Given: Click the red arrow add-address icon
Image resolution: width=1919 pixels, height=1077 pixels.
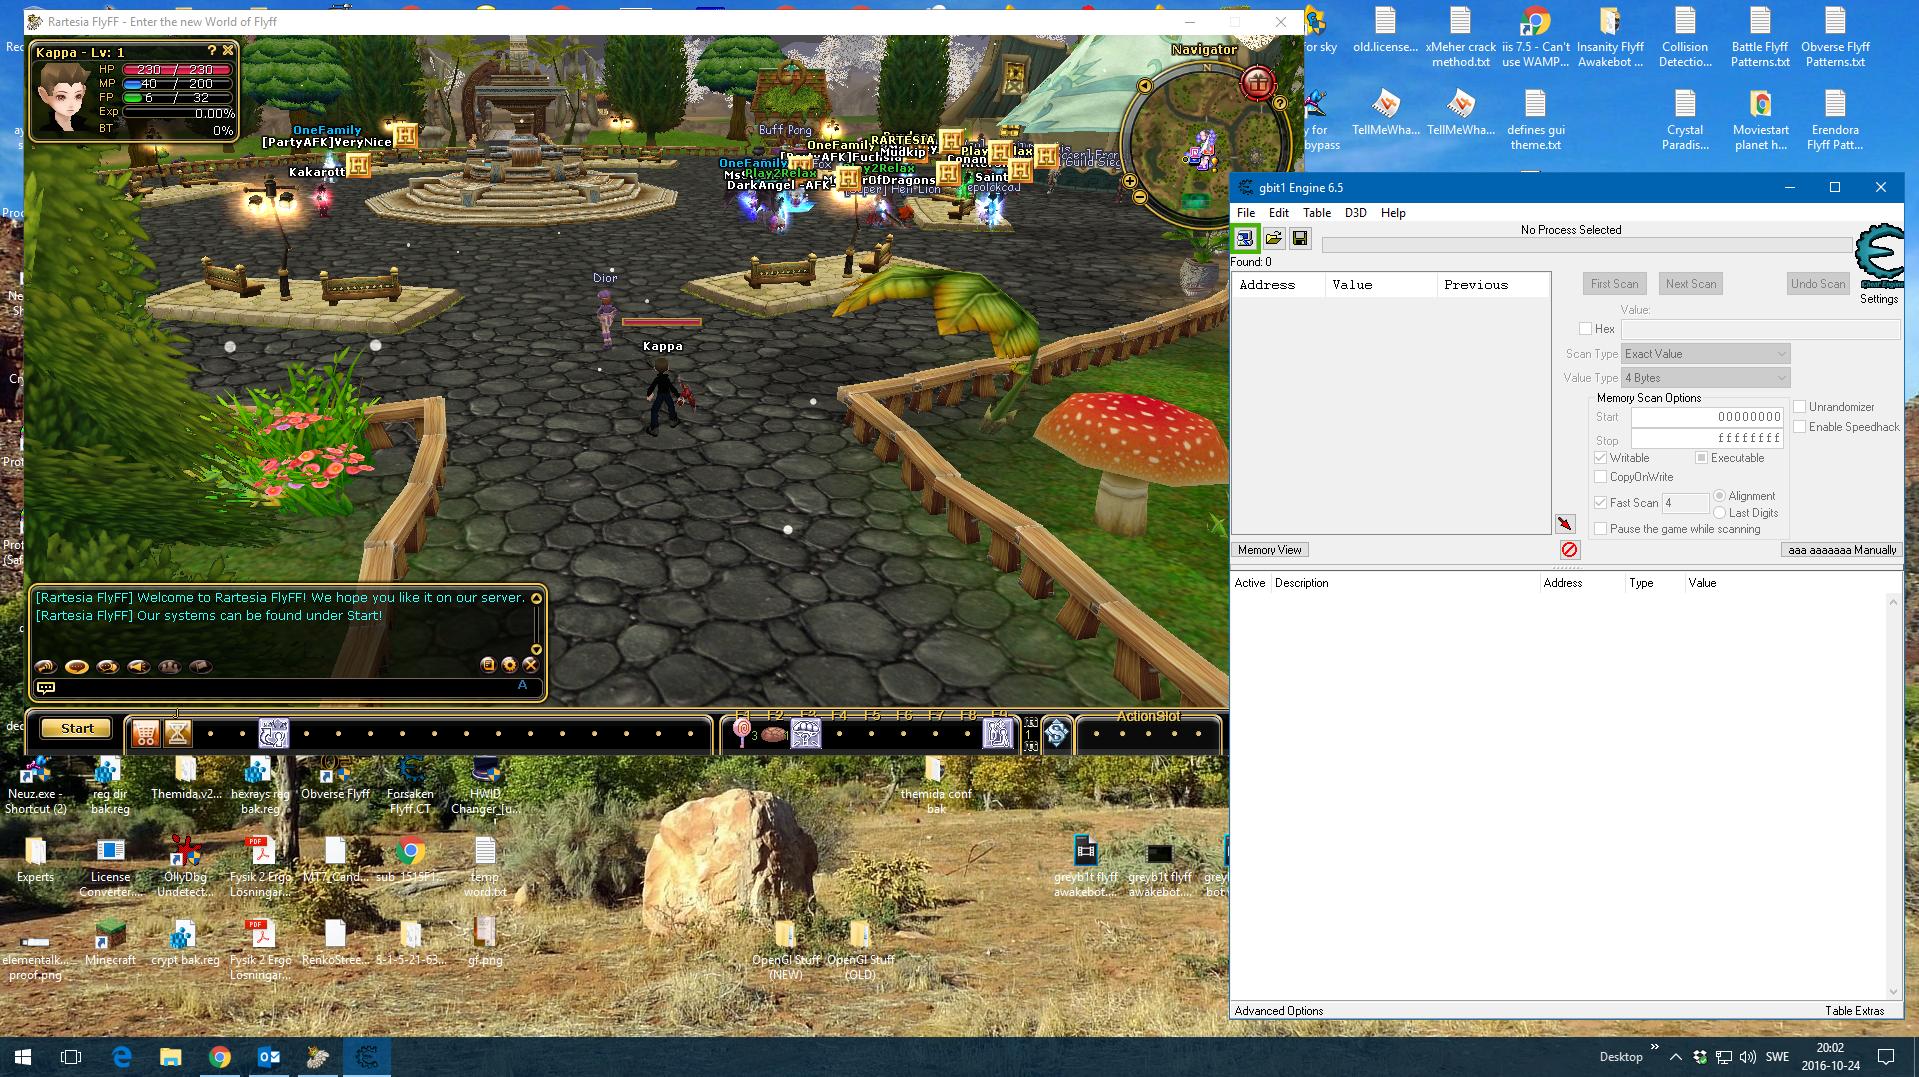Looking at the screenshot, I should 1565,524.
